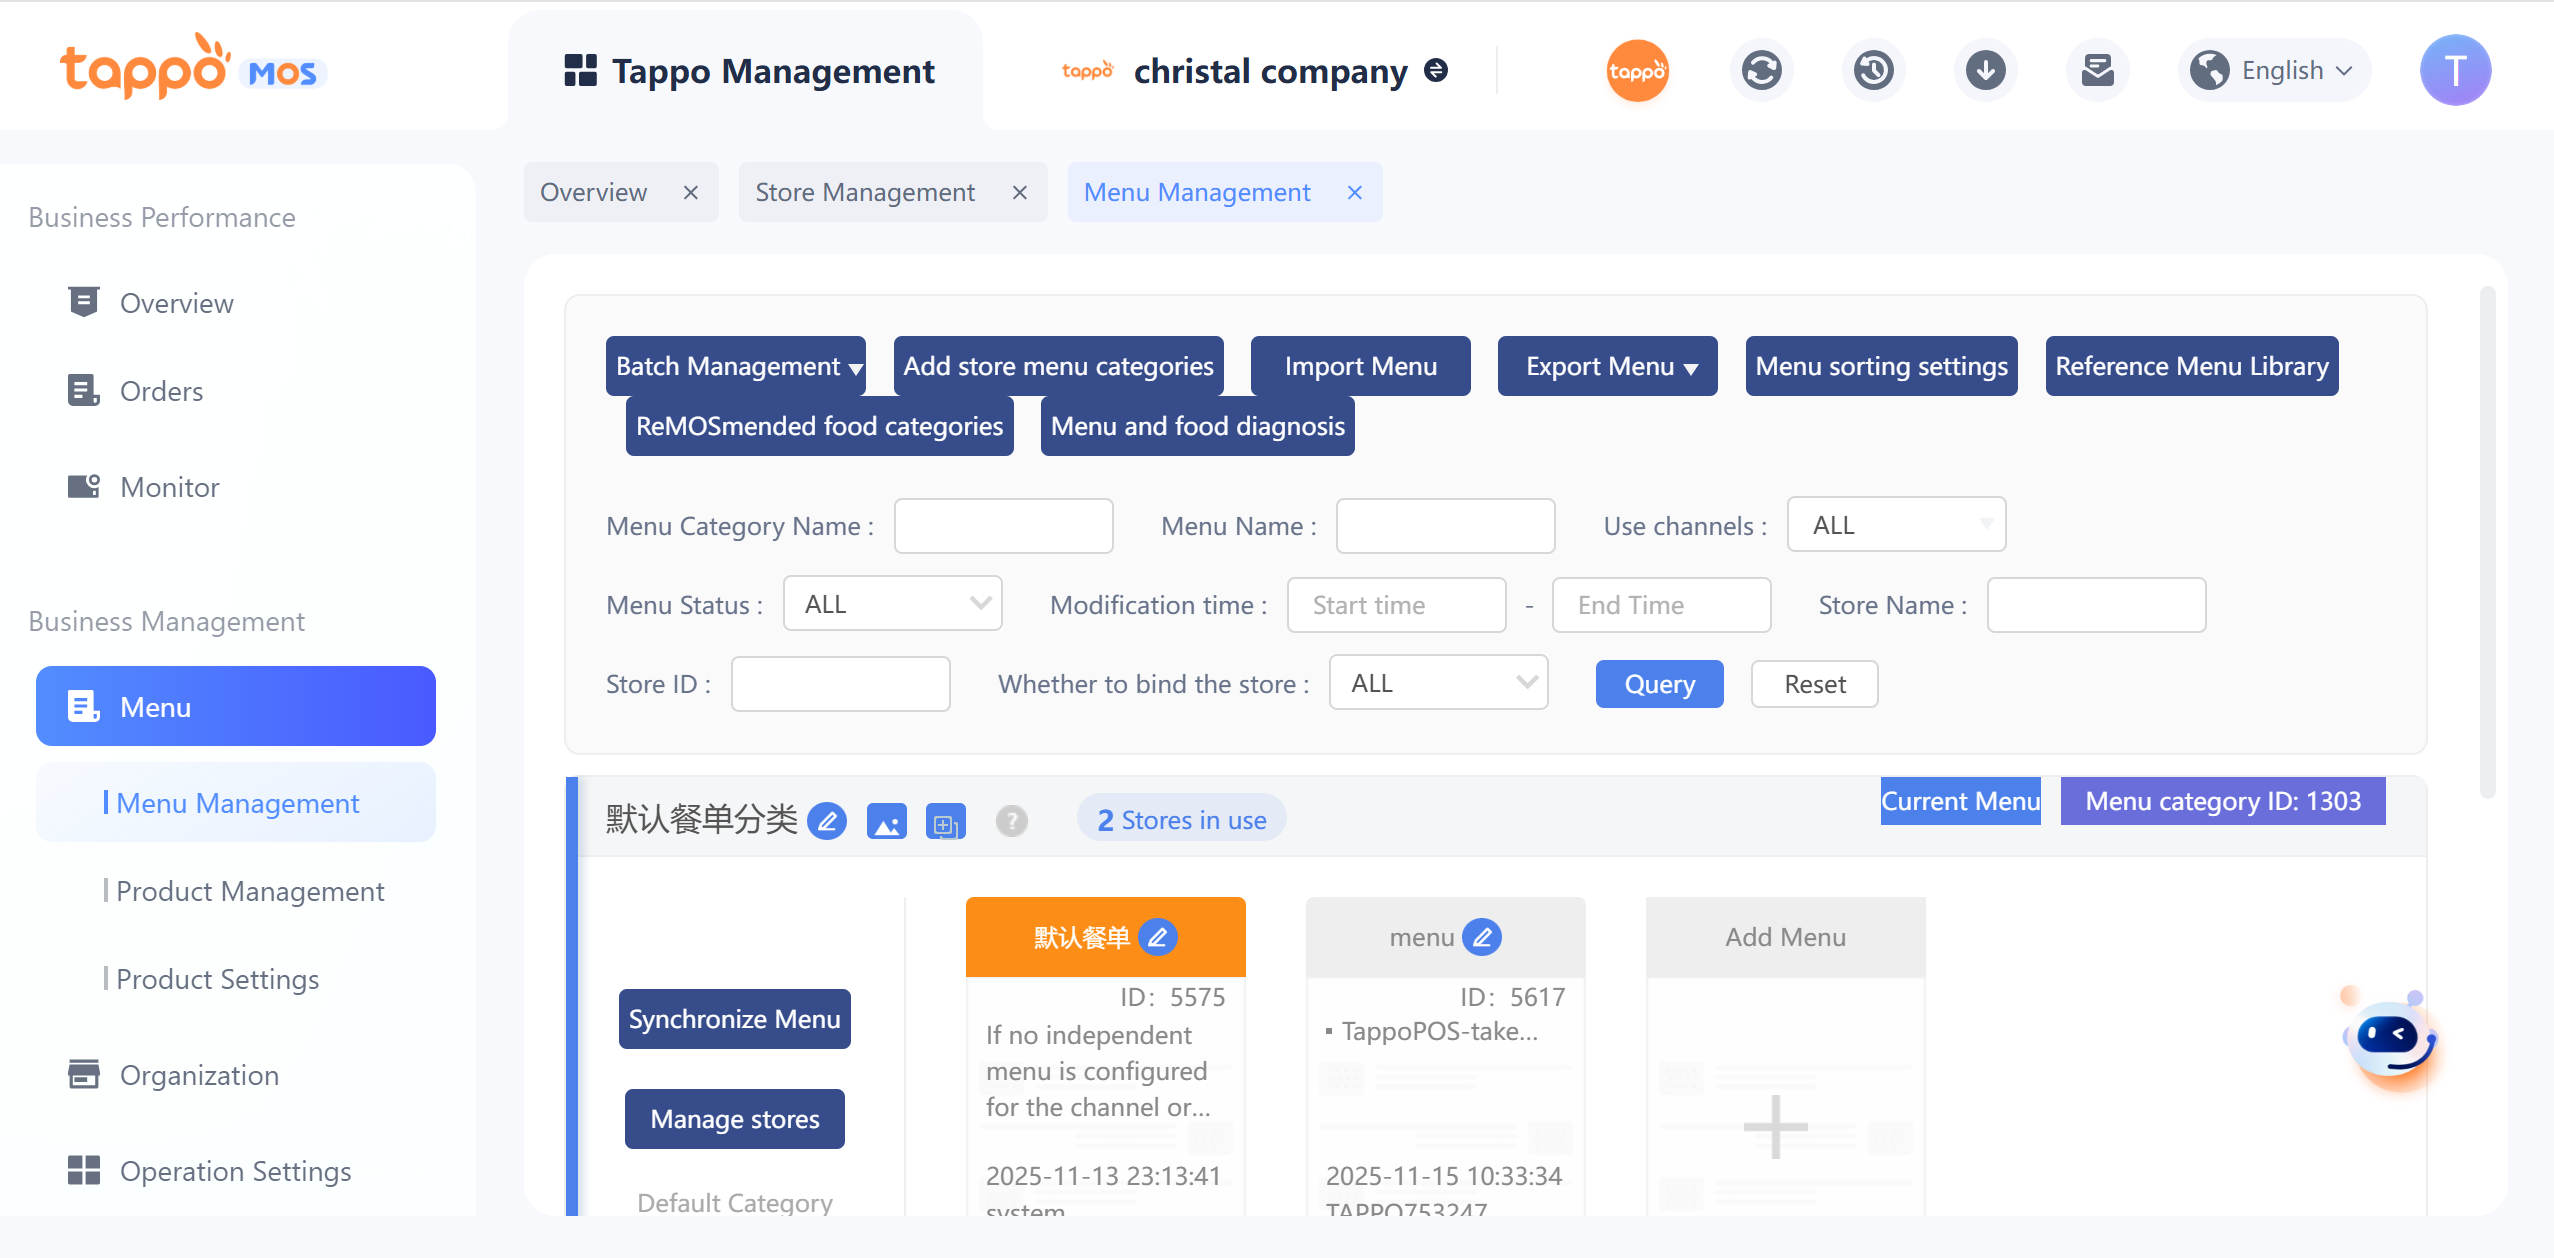2554x1258 pixels.
Task: Open the Menu Status dropdown
Action: [892, 604]
